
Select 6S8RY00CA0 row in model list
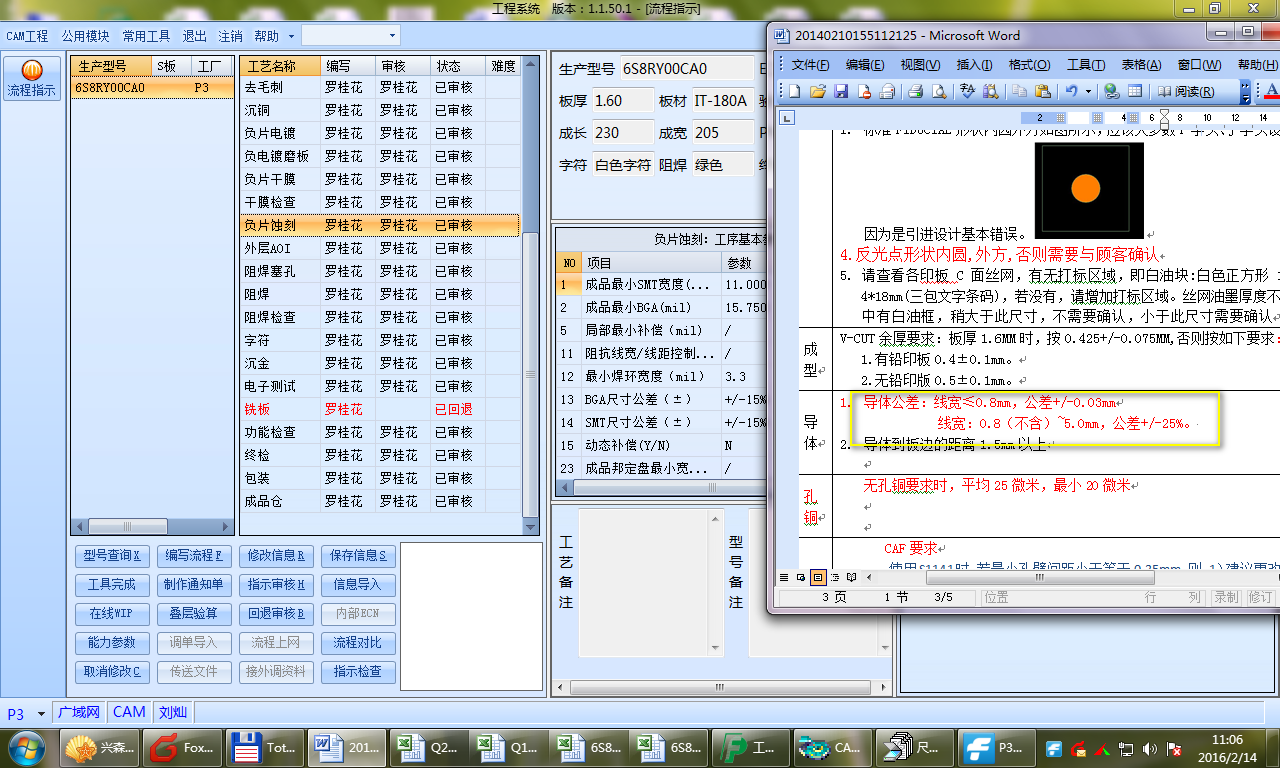153,88
